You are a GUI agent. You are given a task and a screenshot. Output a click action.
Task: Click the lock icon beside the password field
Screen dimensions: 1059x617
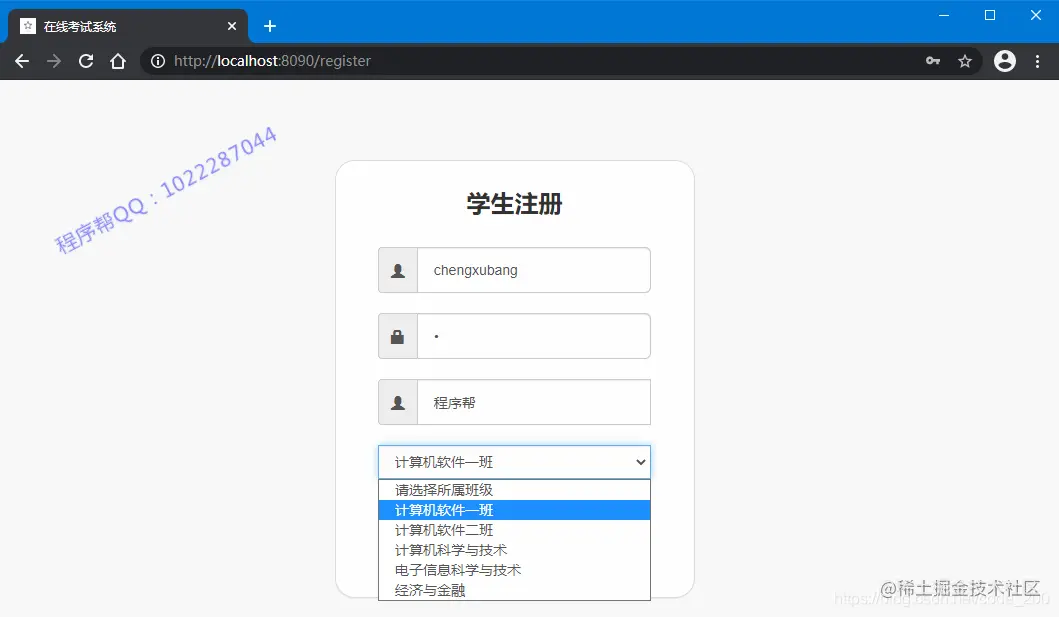pyautogui.click(x=397, y=336)
